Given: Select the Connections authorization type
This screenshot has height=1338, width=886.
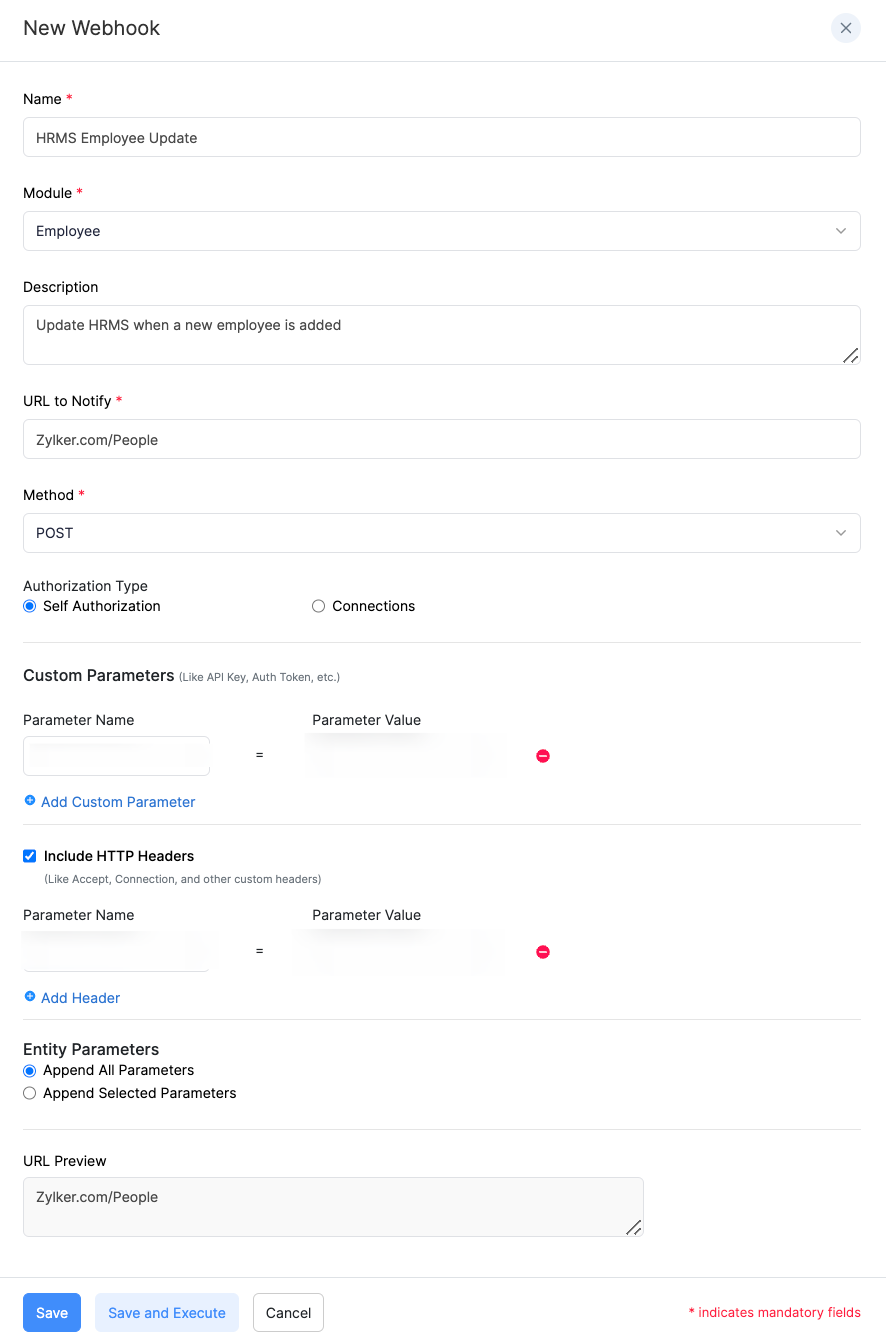Looking at the screenshot, I should pyautogui.click(x=317, y=605).
